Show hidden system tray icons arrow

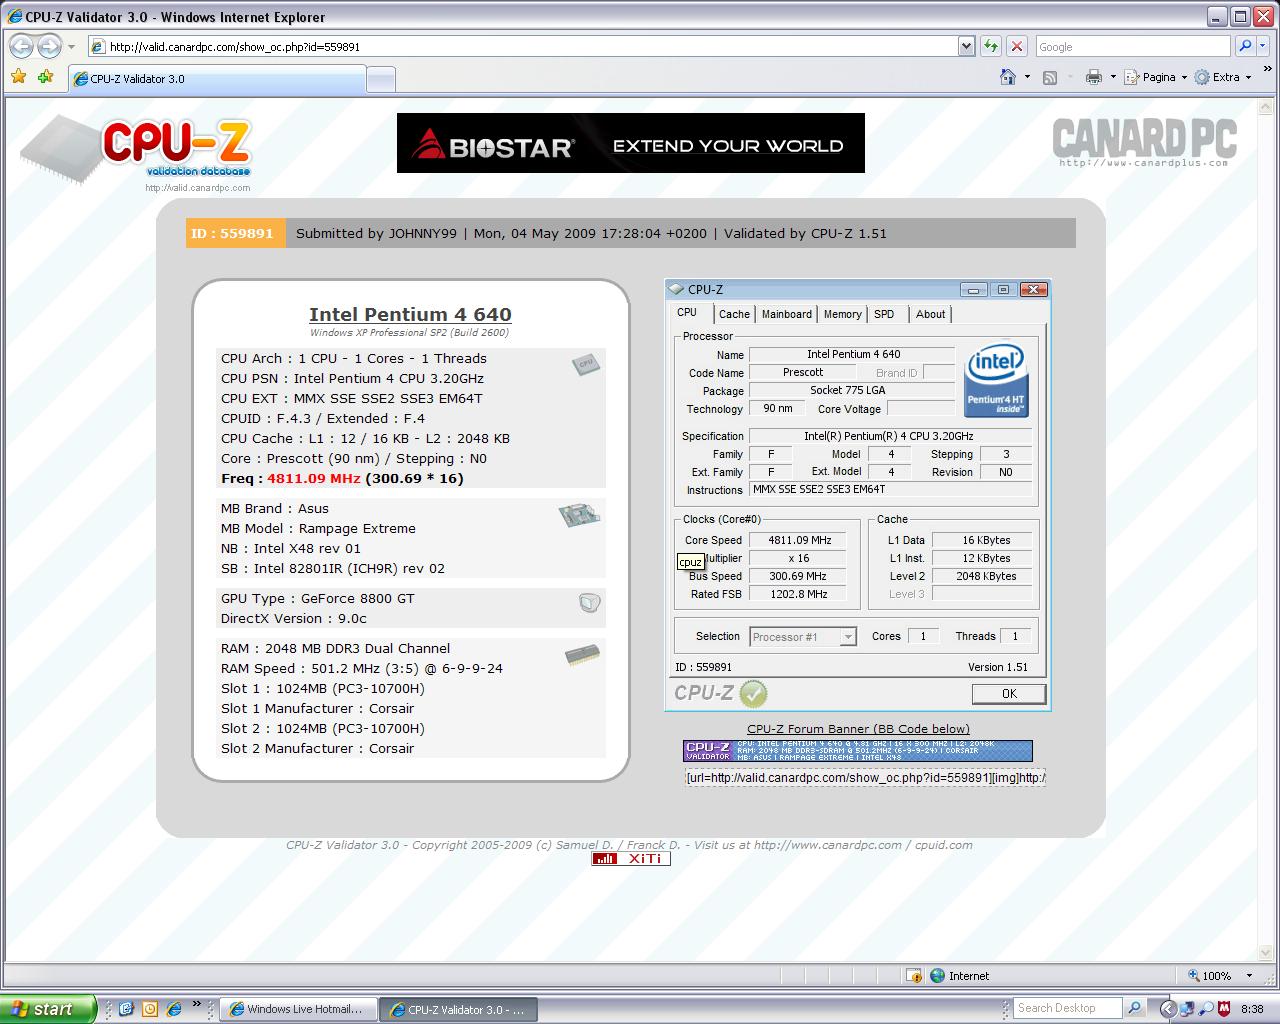click(x=1166, y=1009)
